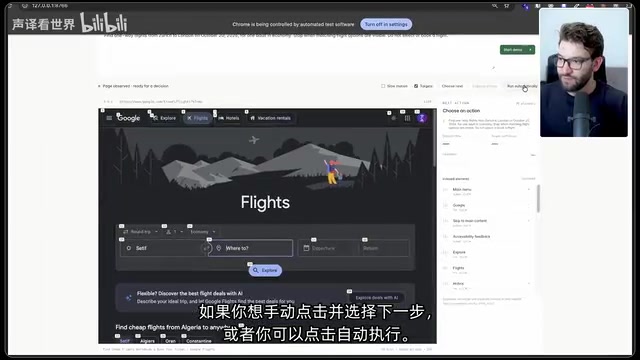Click Run automatically button
Image resolution: width=640 pixels, height=360 pixels.
(522, 86)
